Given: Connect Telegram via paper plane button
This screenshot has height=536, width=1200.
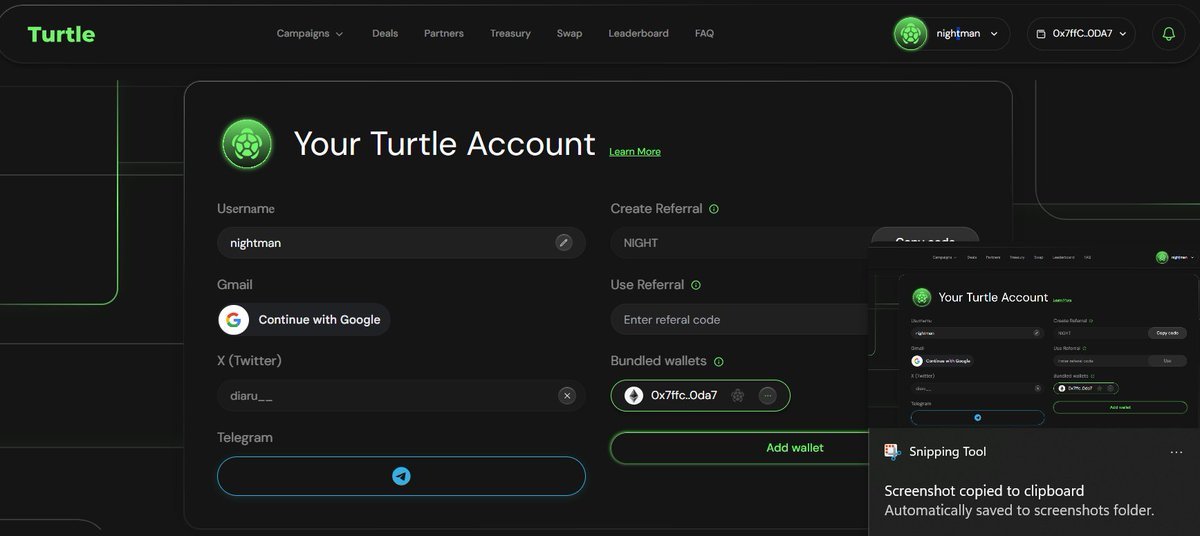Looking at the screenshot, I should pos(401,476).
